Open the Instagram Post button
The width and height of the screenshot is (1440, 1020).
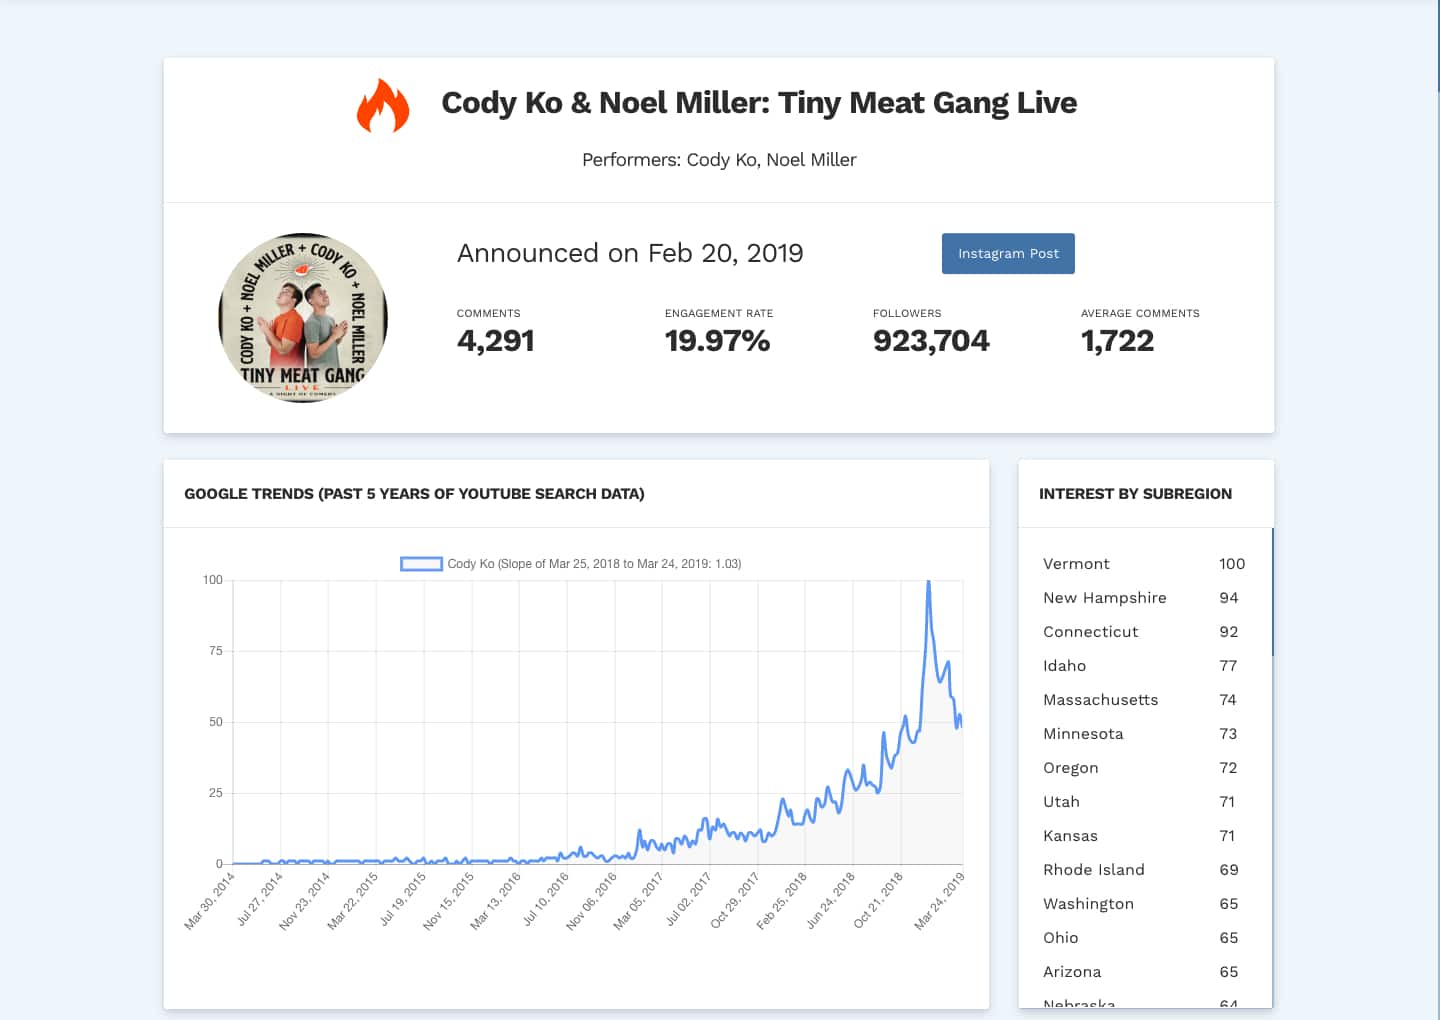coord(1008,254)
